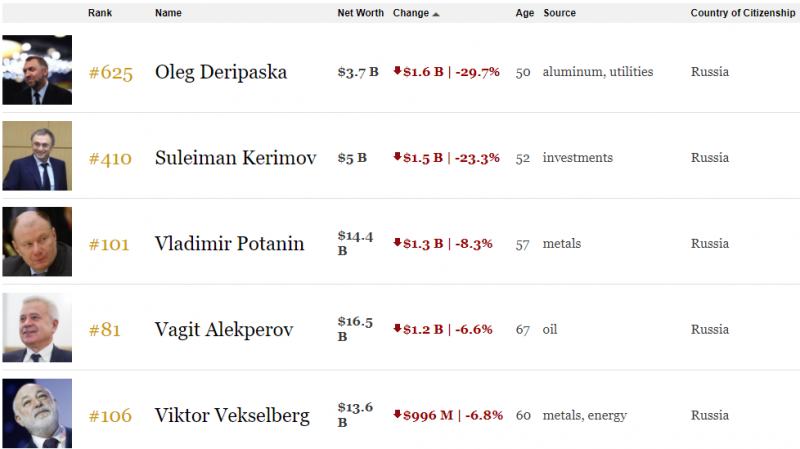Viewport: 800px width, 449px height.
Task: Click Vagit Alekperov's red down-arrow change icon
Action: point(397,328)
